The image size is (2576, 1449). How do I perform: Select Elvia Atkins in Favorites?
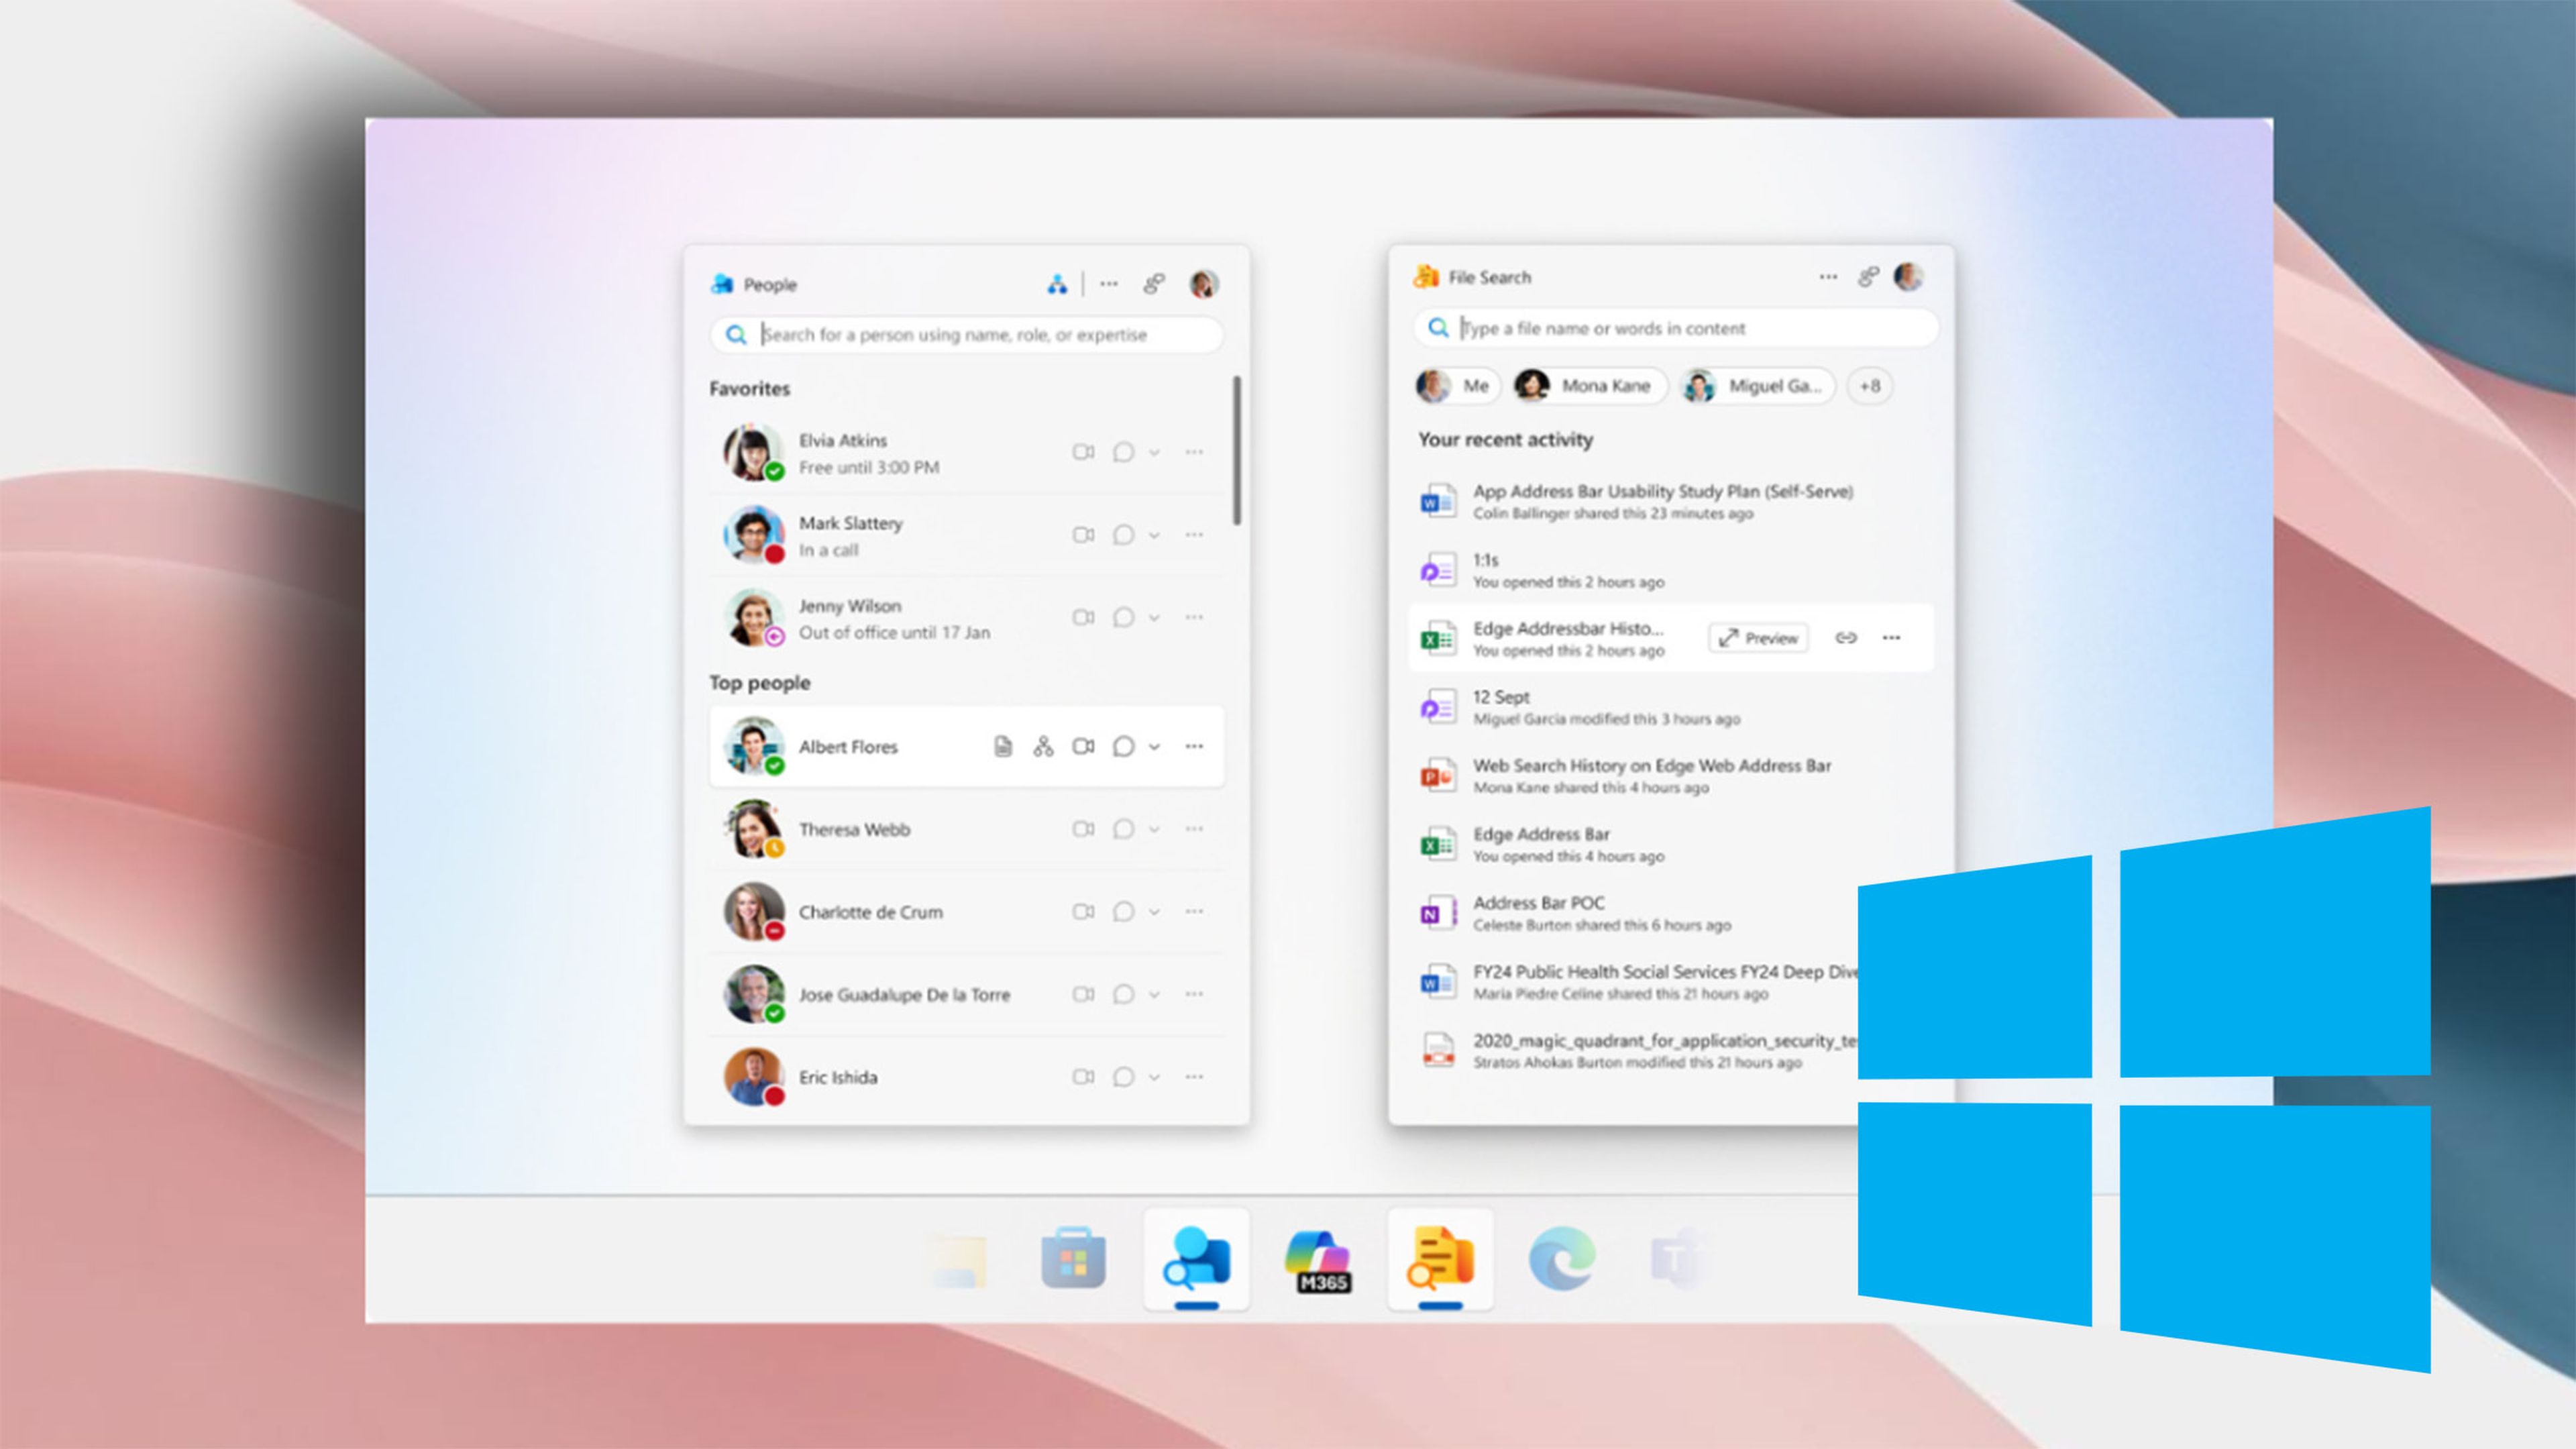click(x=966, y=453)
